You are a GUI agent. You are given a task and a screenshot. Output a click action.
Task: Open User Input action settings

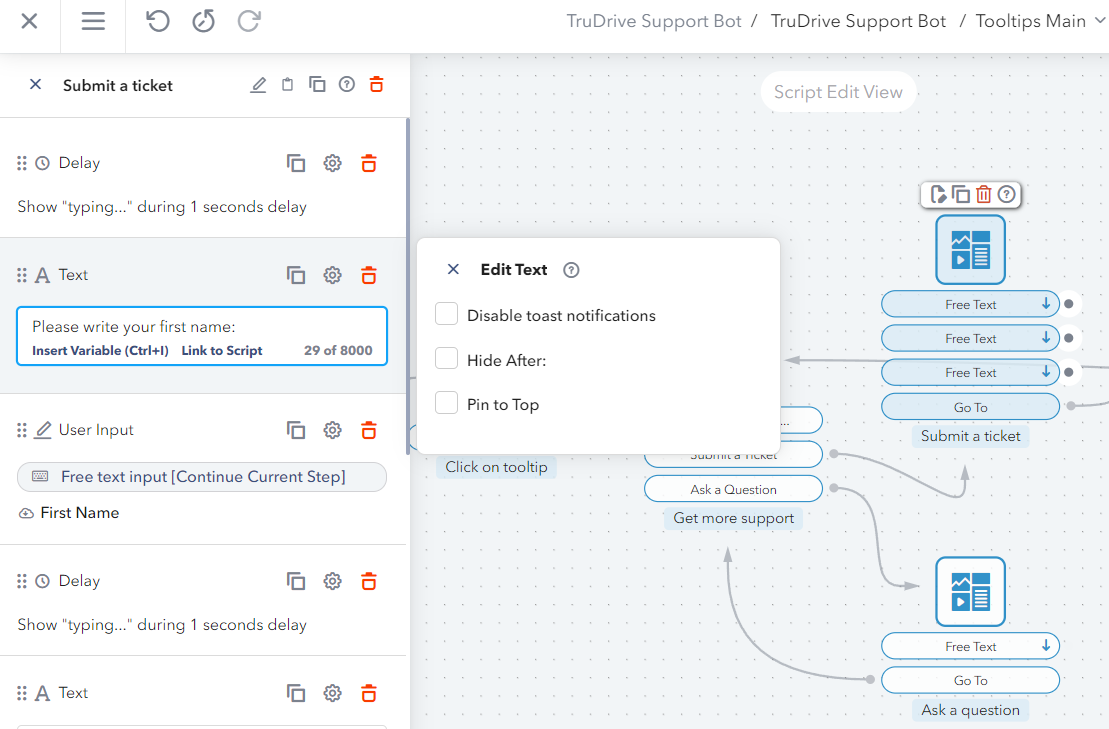(332, 430)
